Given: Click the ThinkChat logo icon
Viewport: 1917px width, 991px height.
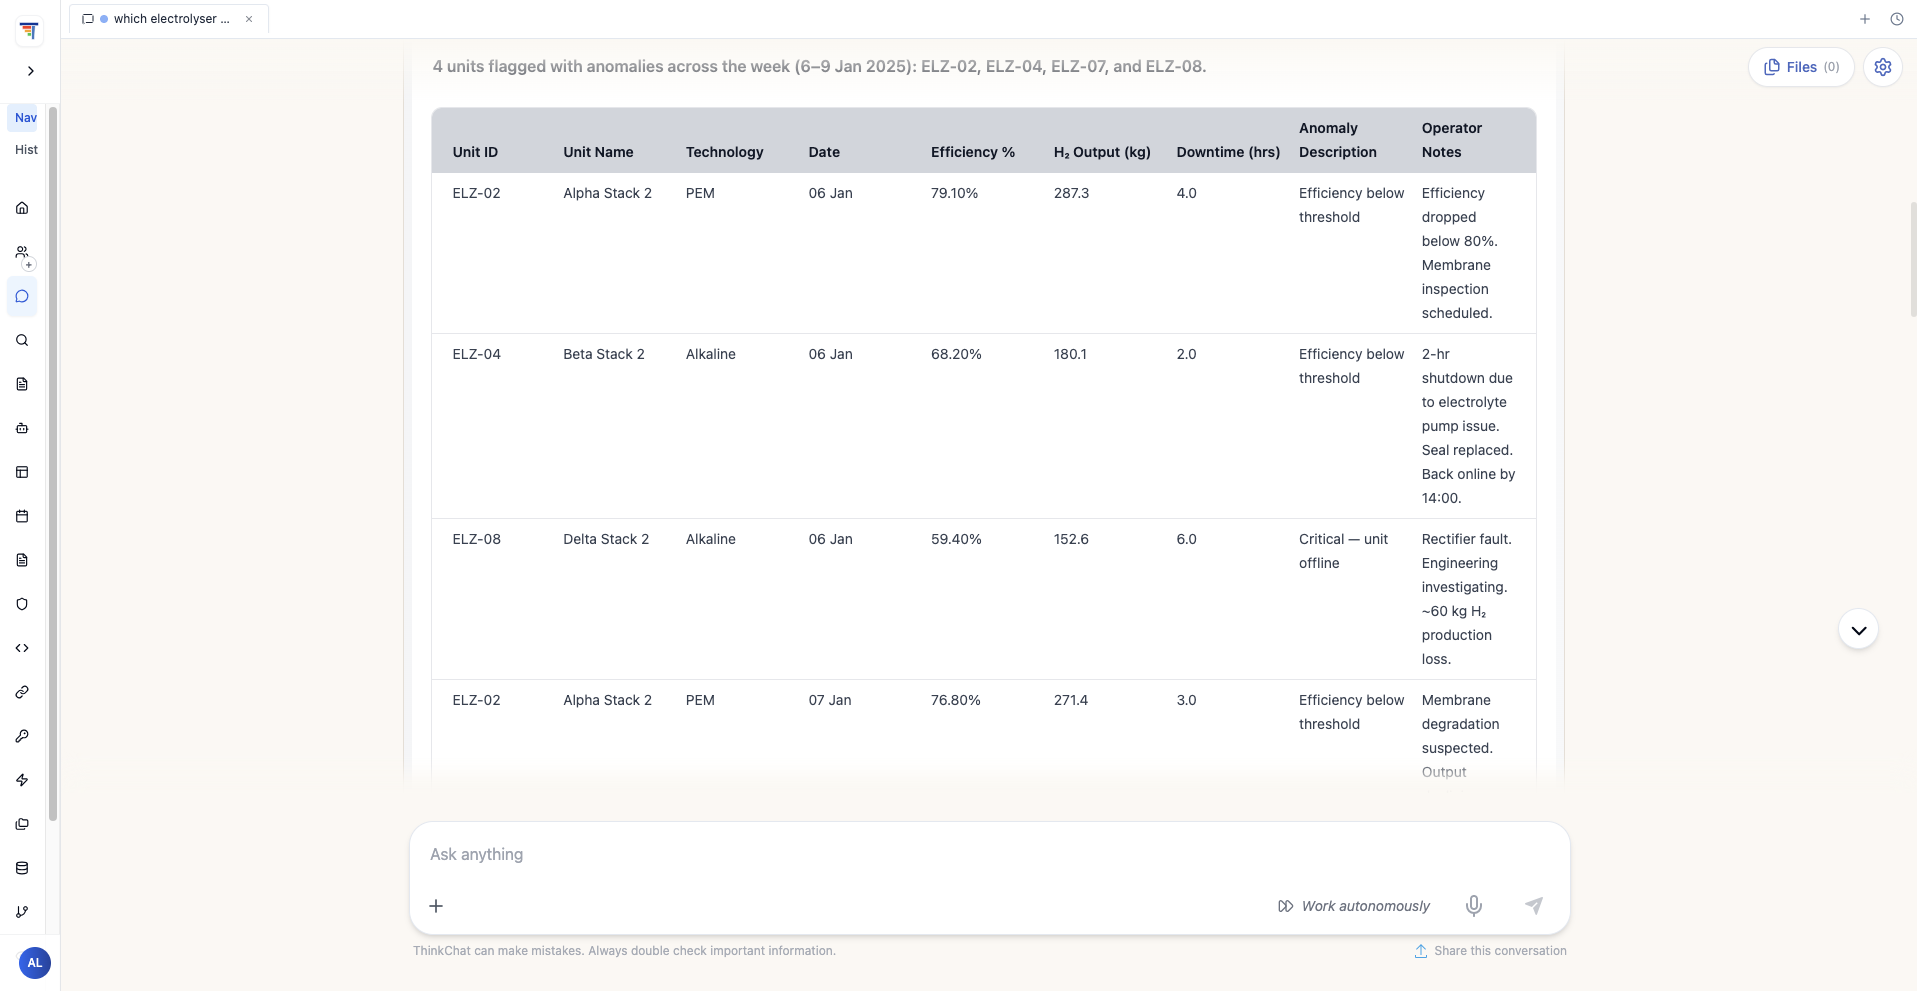Looking at the screenshot, I should pyautogui.click(x=29, y=31).
